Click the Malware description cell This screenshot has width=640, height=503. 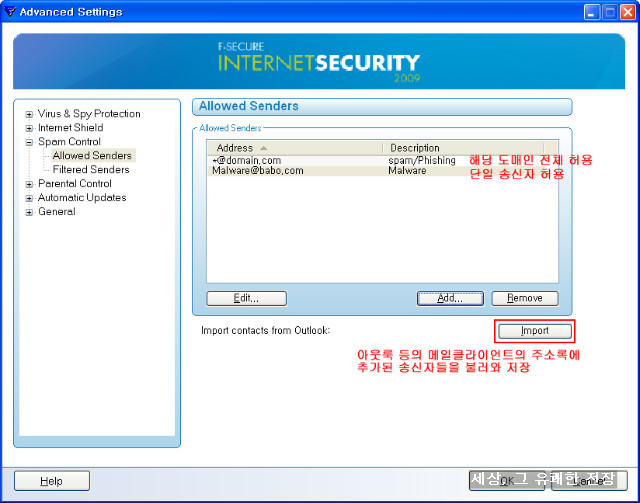click(x=407, y=171)
